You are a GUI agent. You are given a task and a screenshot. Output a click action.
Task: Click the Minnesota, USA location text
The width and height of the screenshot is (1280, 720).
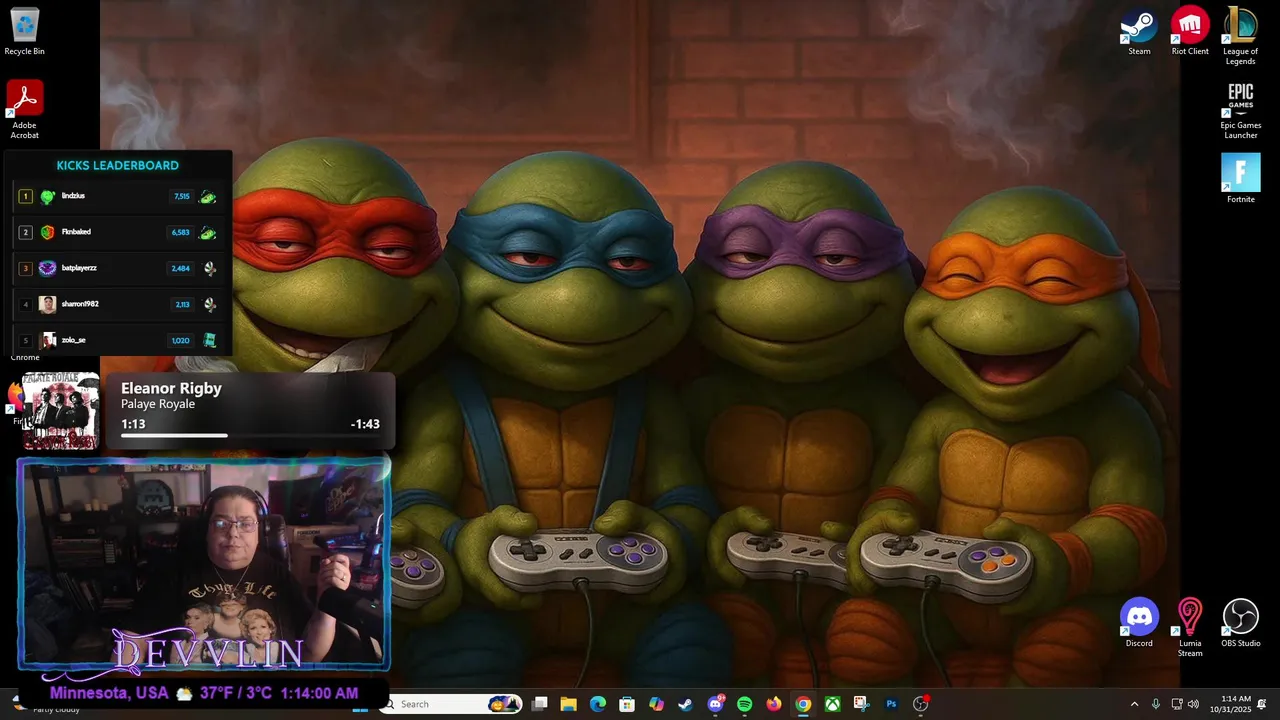[109, 693]
